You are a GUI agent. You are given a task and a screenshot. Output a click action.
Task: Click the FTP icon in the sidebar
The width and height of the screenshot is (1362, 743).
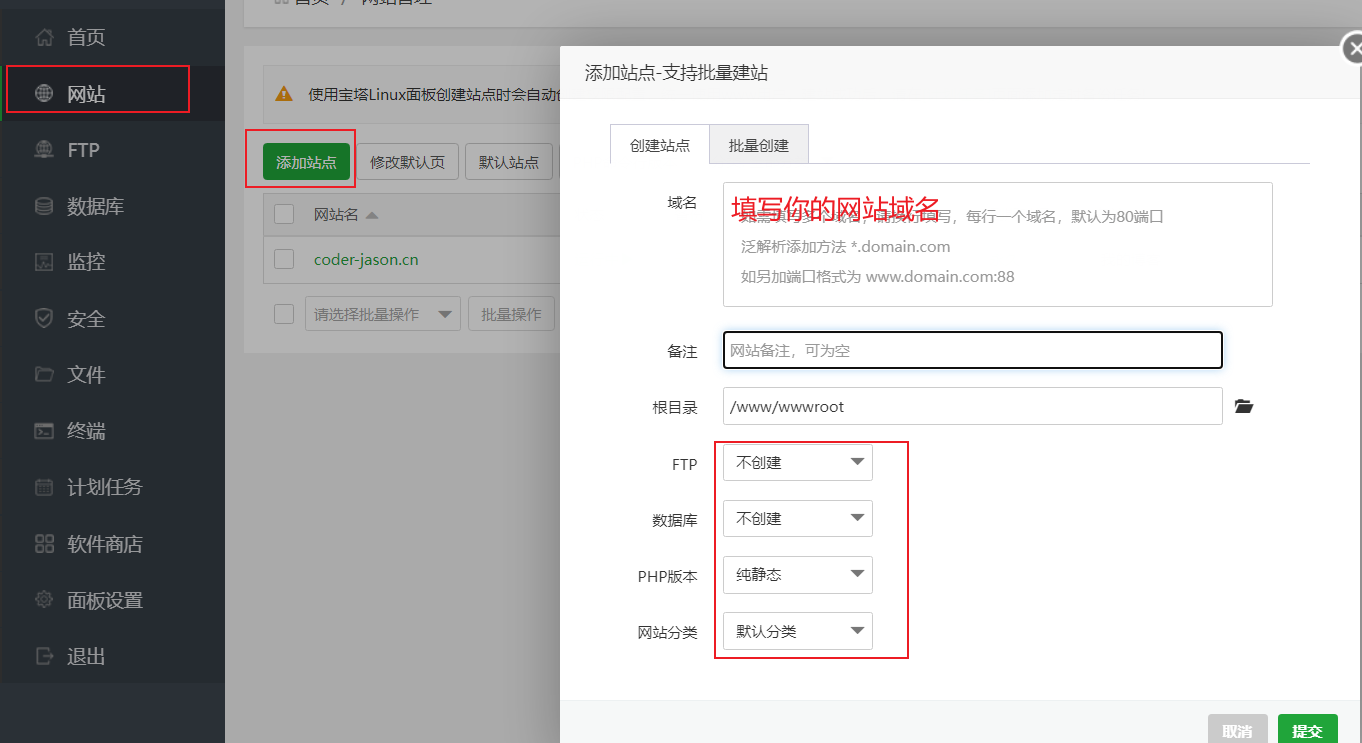coord(44,150)
